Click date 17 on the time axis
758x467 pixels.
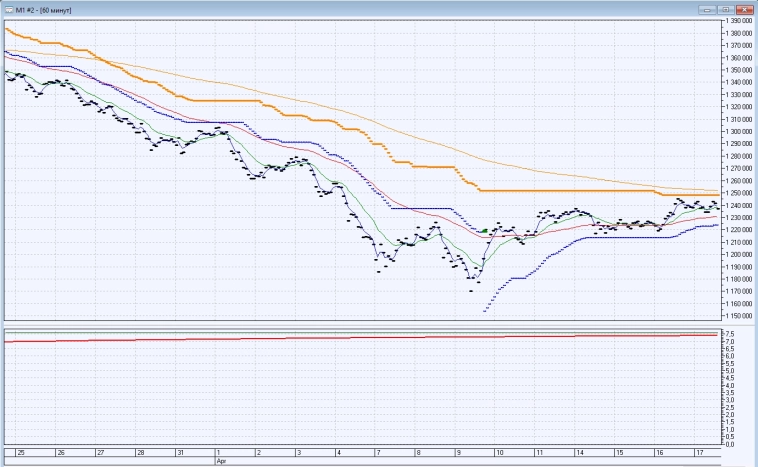699,453
